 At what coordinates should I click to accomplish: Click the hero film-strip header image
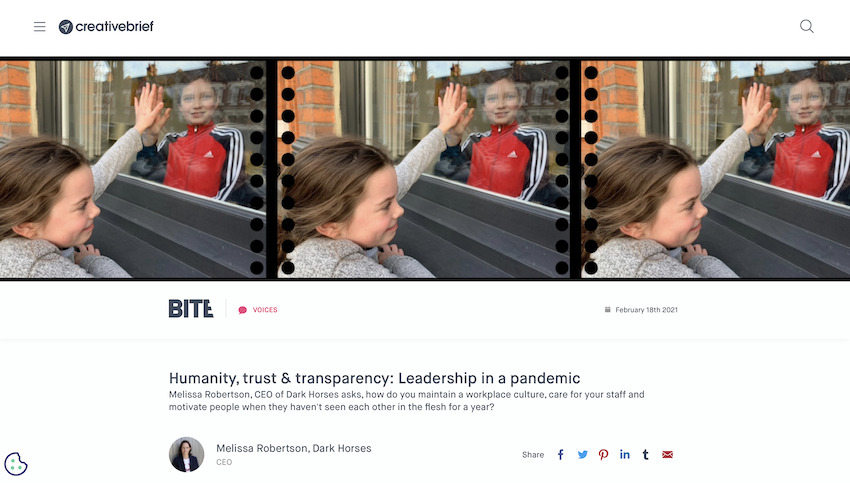(425, 169)
